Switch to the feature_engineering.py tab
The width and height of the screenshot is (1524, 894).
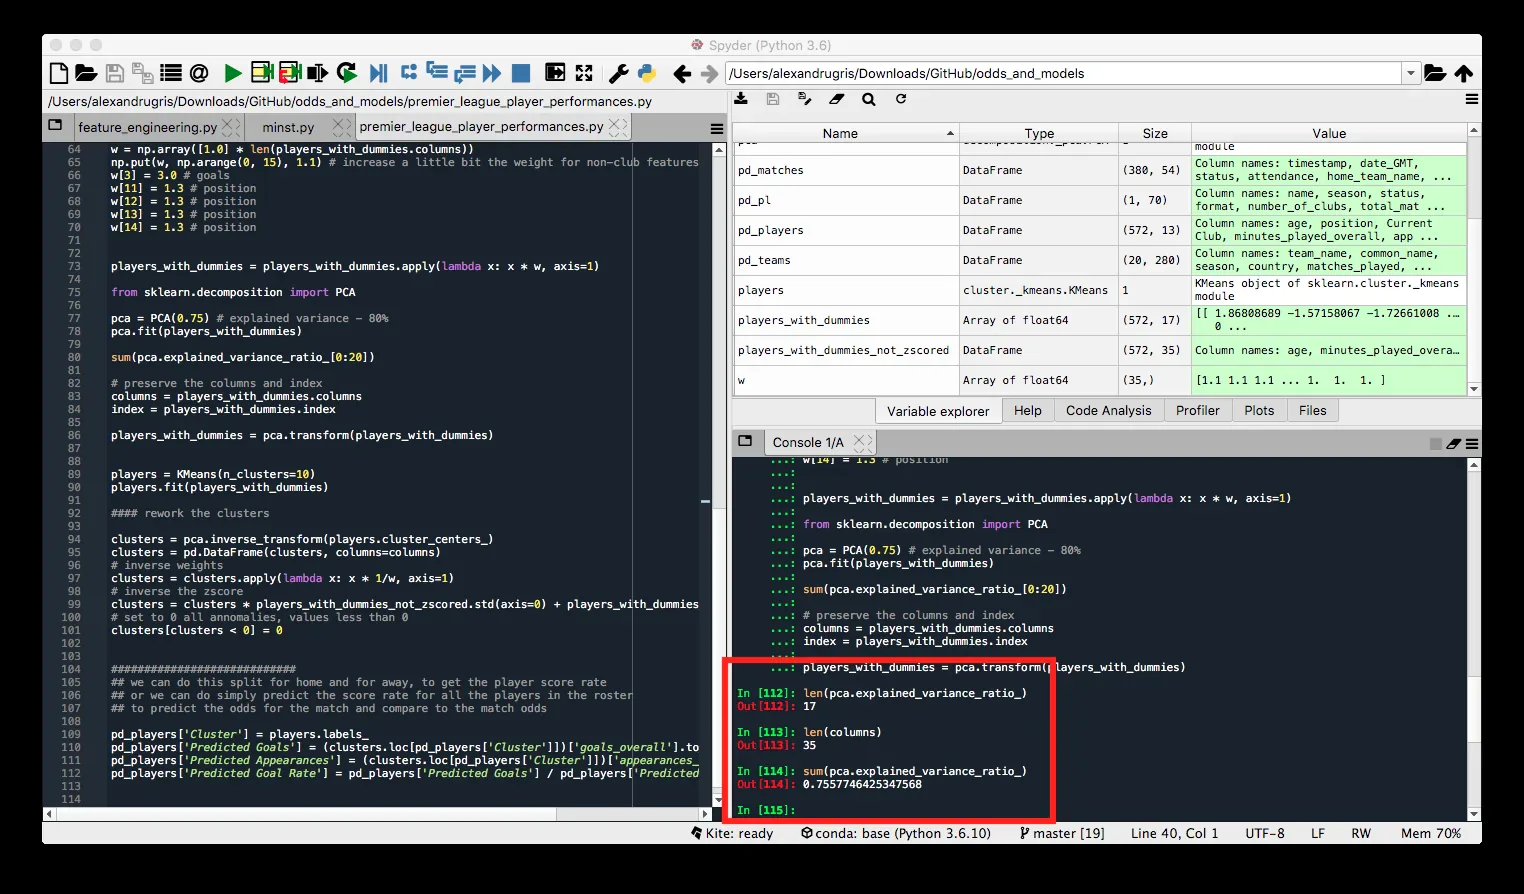point(147,127)
